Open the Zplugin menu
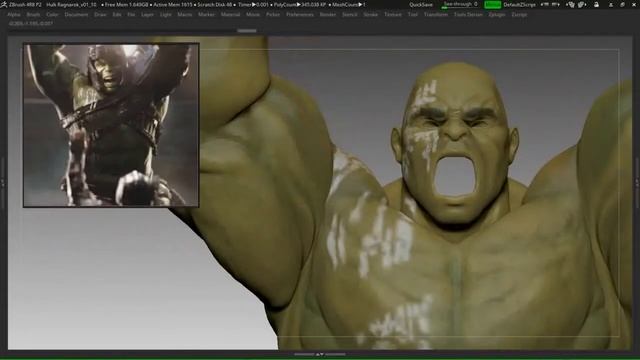640x360 pixels. (497, 14)
